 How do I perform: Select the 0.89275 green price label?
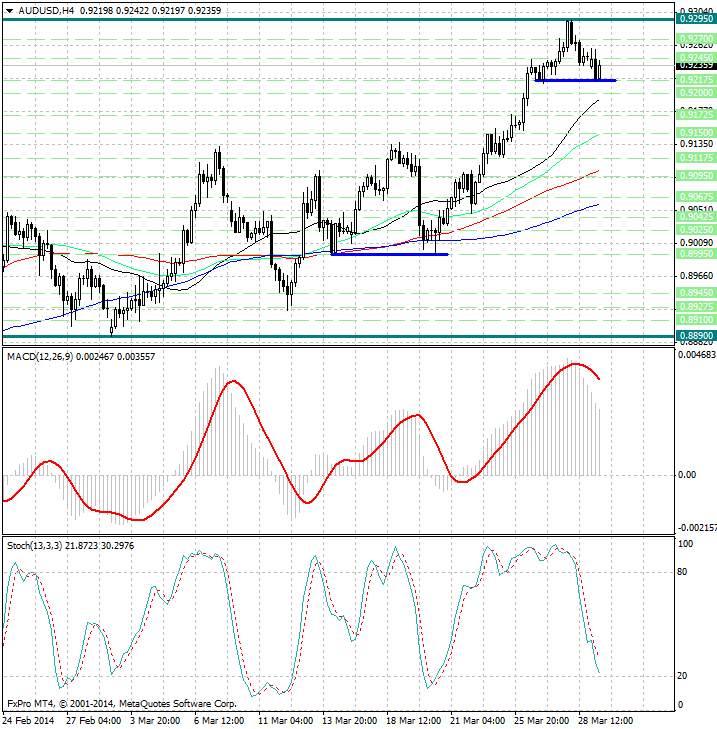696,306
